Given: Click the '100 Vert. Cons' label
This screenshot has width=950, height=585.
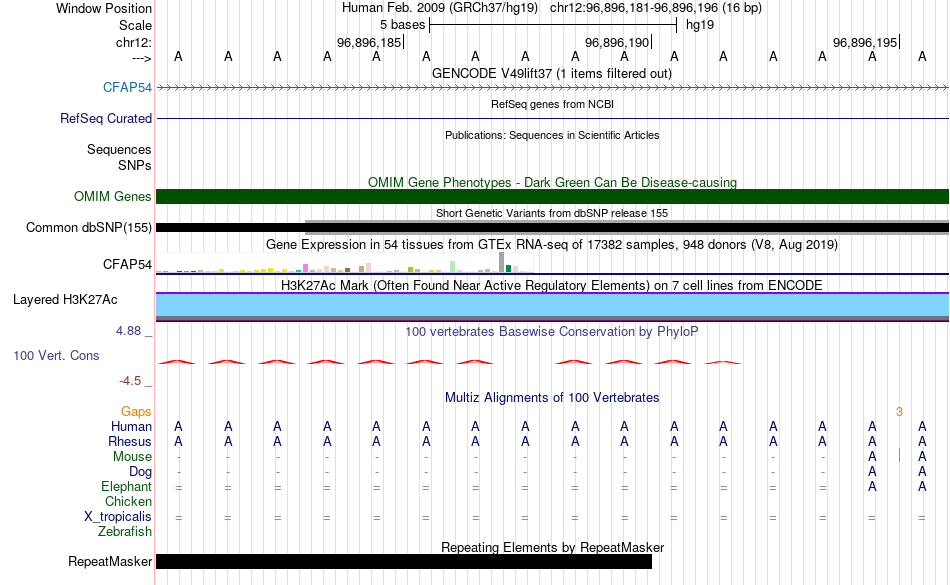Looking at the screenshot, I should [56, 355].
